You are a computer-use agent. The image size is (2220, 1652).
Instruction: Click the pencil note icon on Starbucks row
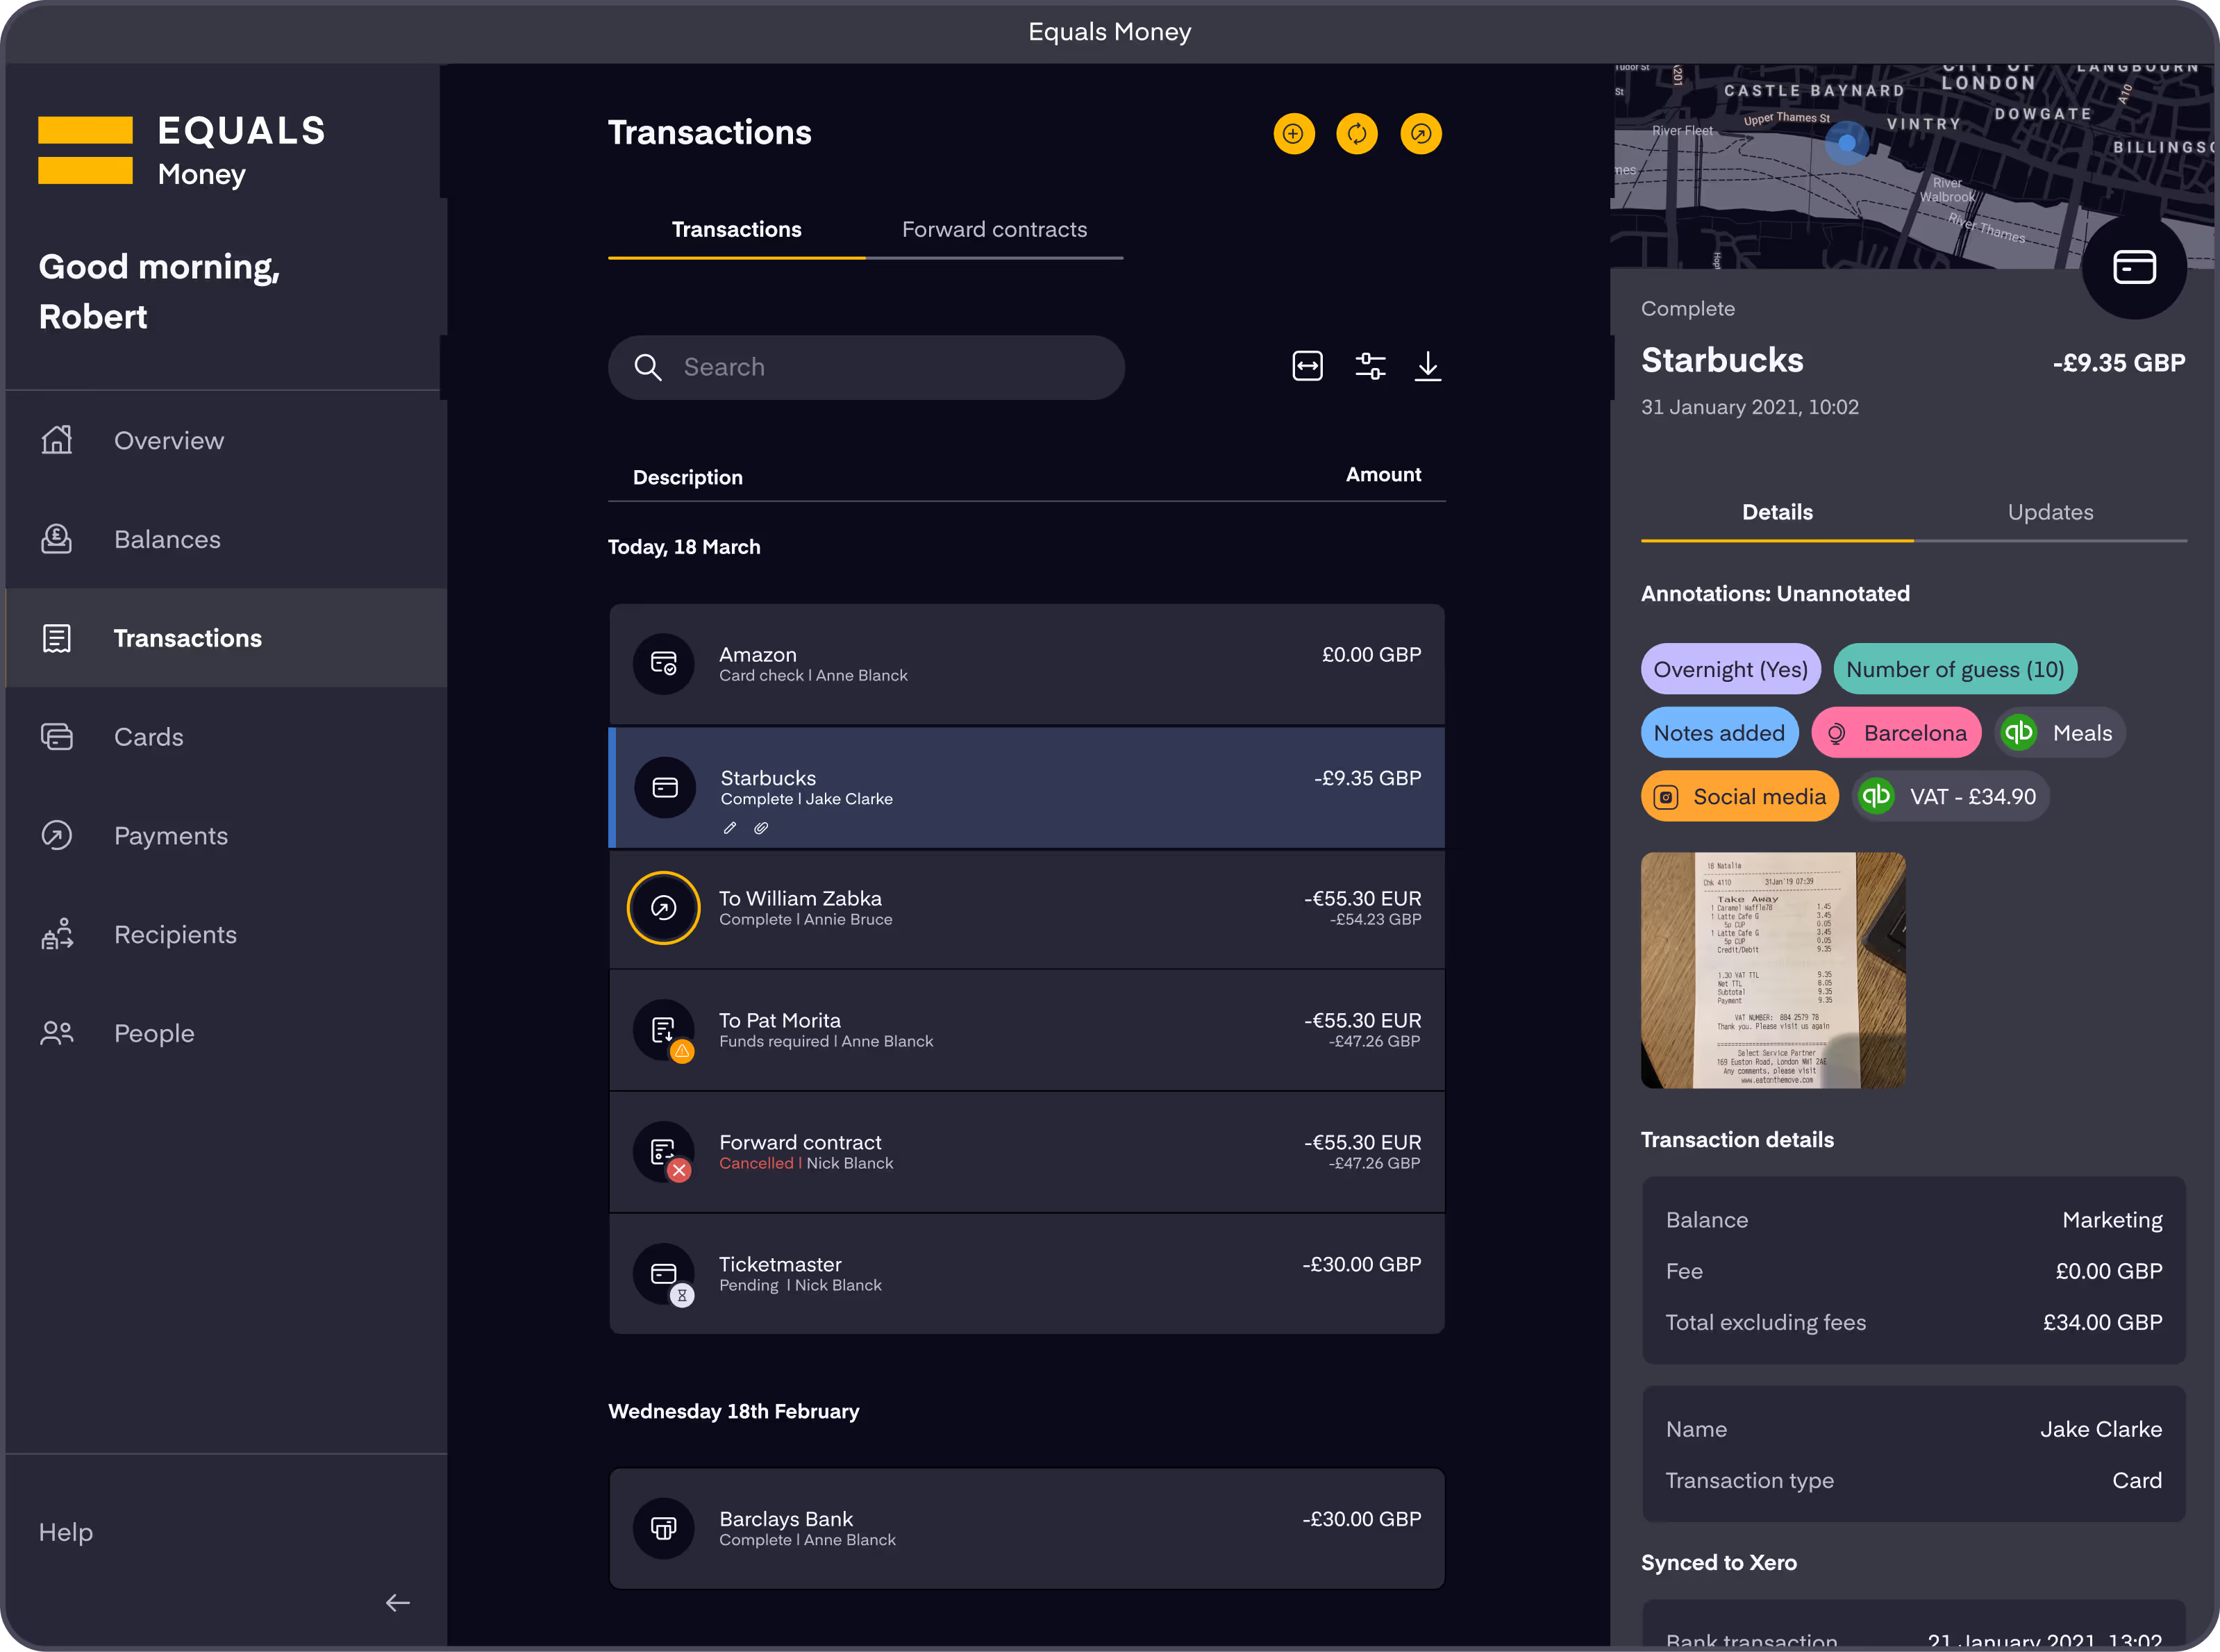pyautogui.click(x=730, y=828)
